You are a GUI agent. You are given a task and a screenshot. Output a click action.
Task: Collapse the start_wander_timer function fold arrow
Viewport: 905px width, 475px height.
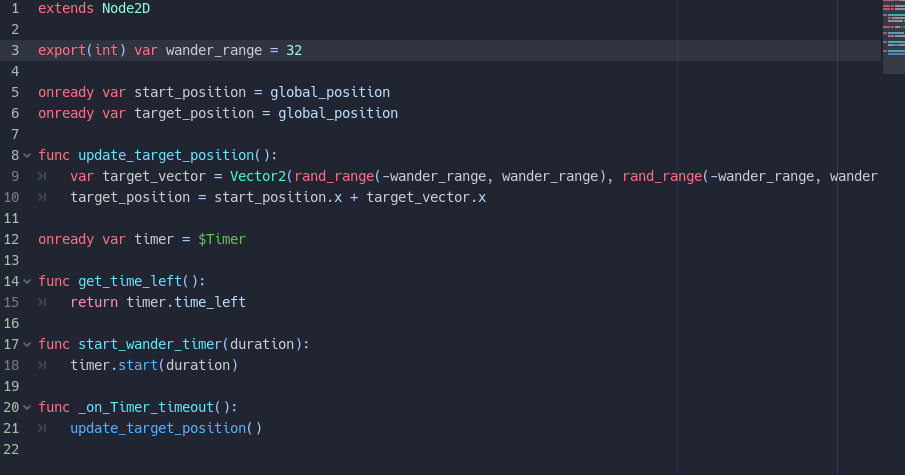(27, 345)
